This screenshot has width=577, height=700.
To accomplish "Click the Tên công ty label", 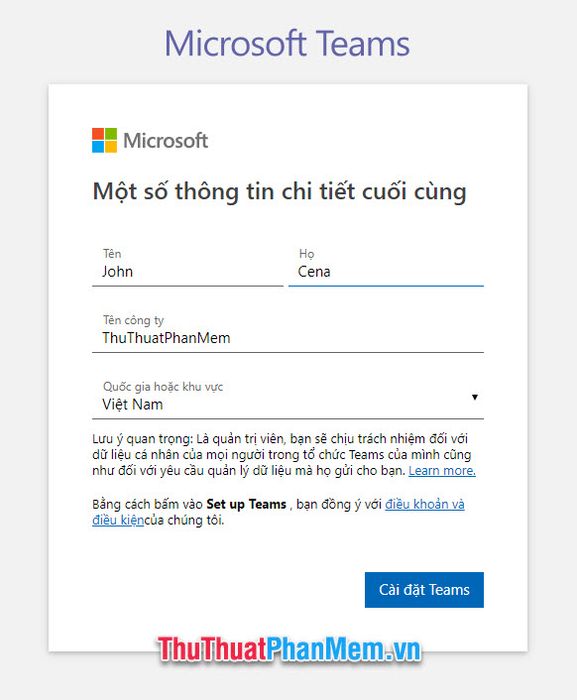I will point(134,320).
